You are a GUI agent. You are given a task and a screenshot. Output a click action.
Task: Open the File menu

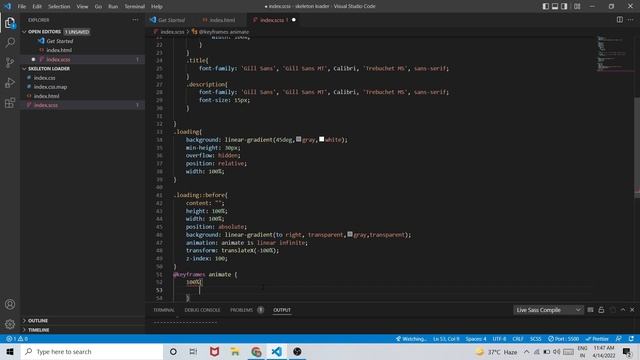[x=22, y=6]
